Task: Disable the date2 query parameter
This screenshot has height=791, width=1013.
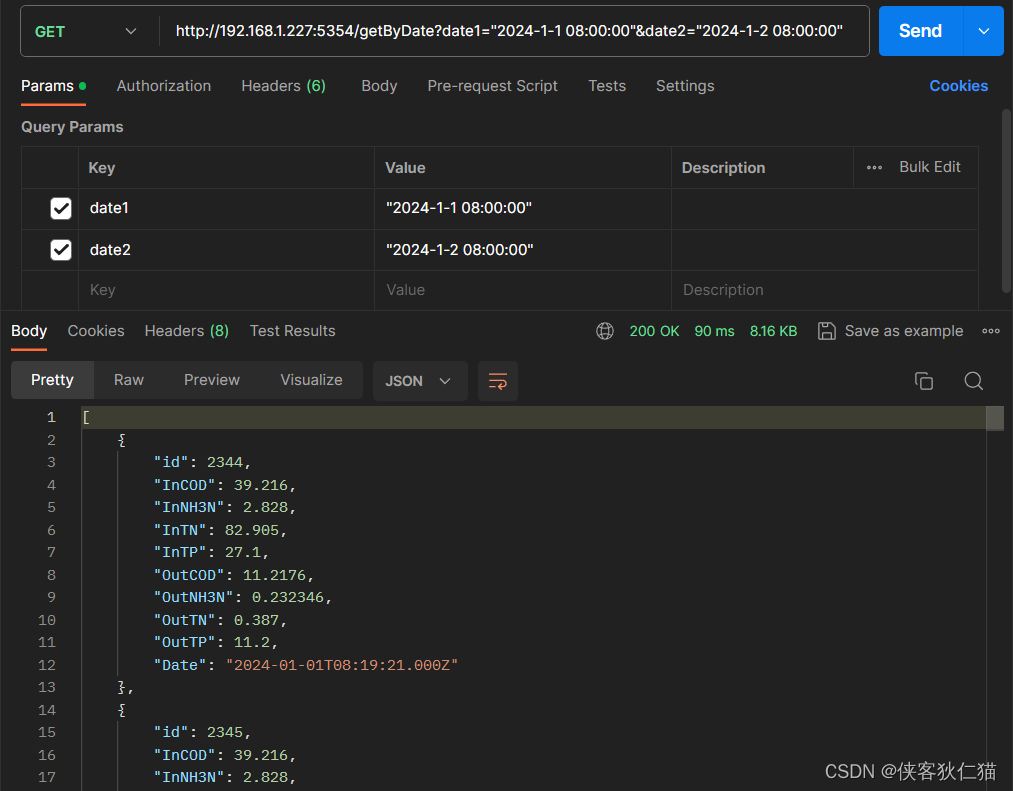Action: 61,249
